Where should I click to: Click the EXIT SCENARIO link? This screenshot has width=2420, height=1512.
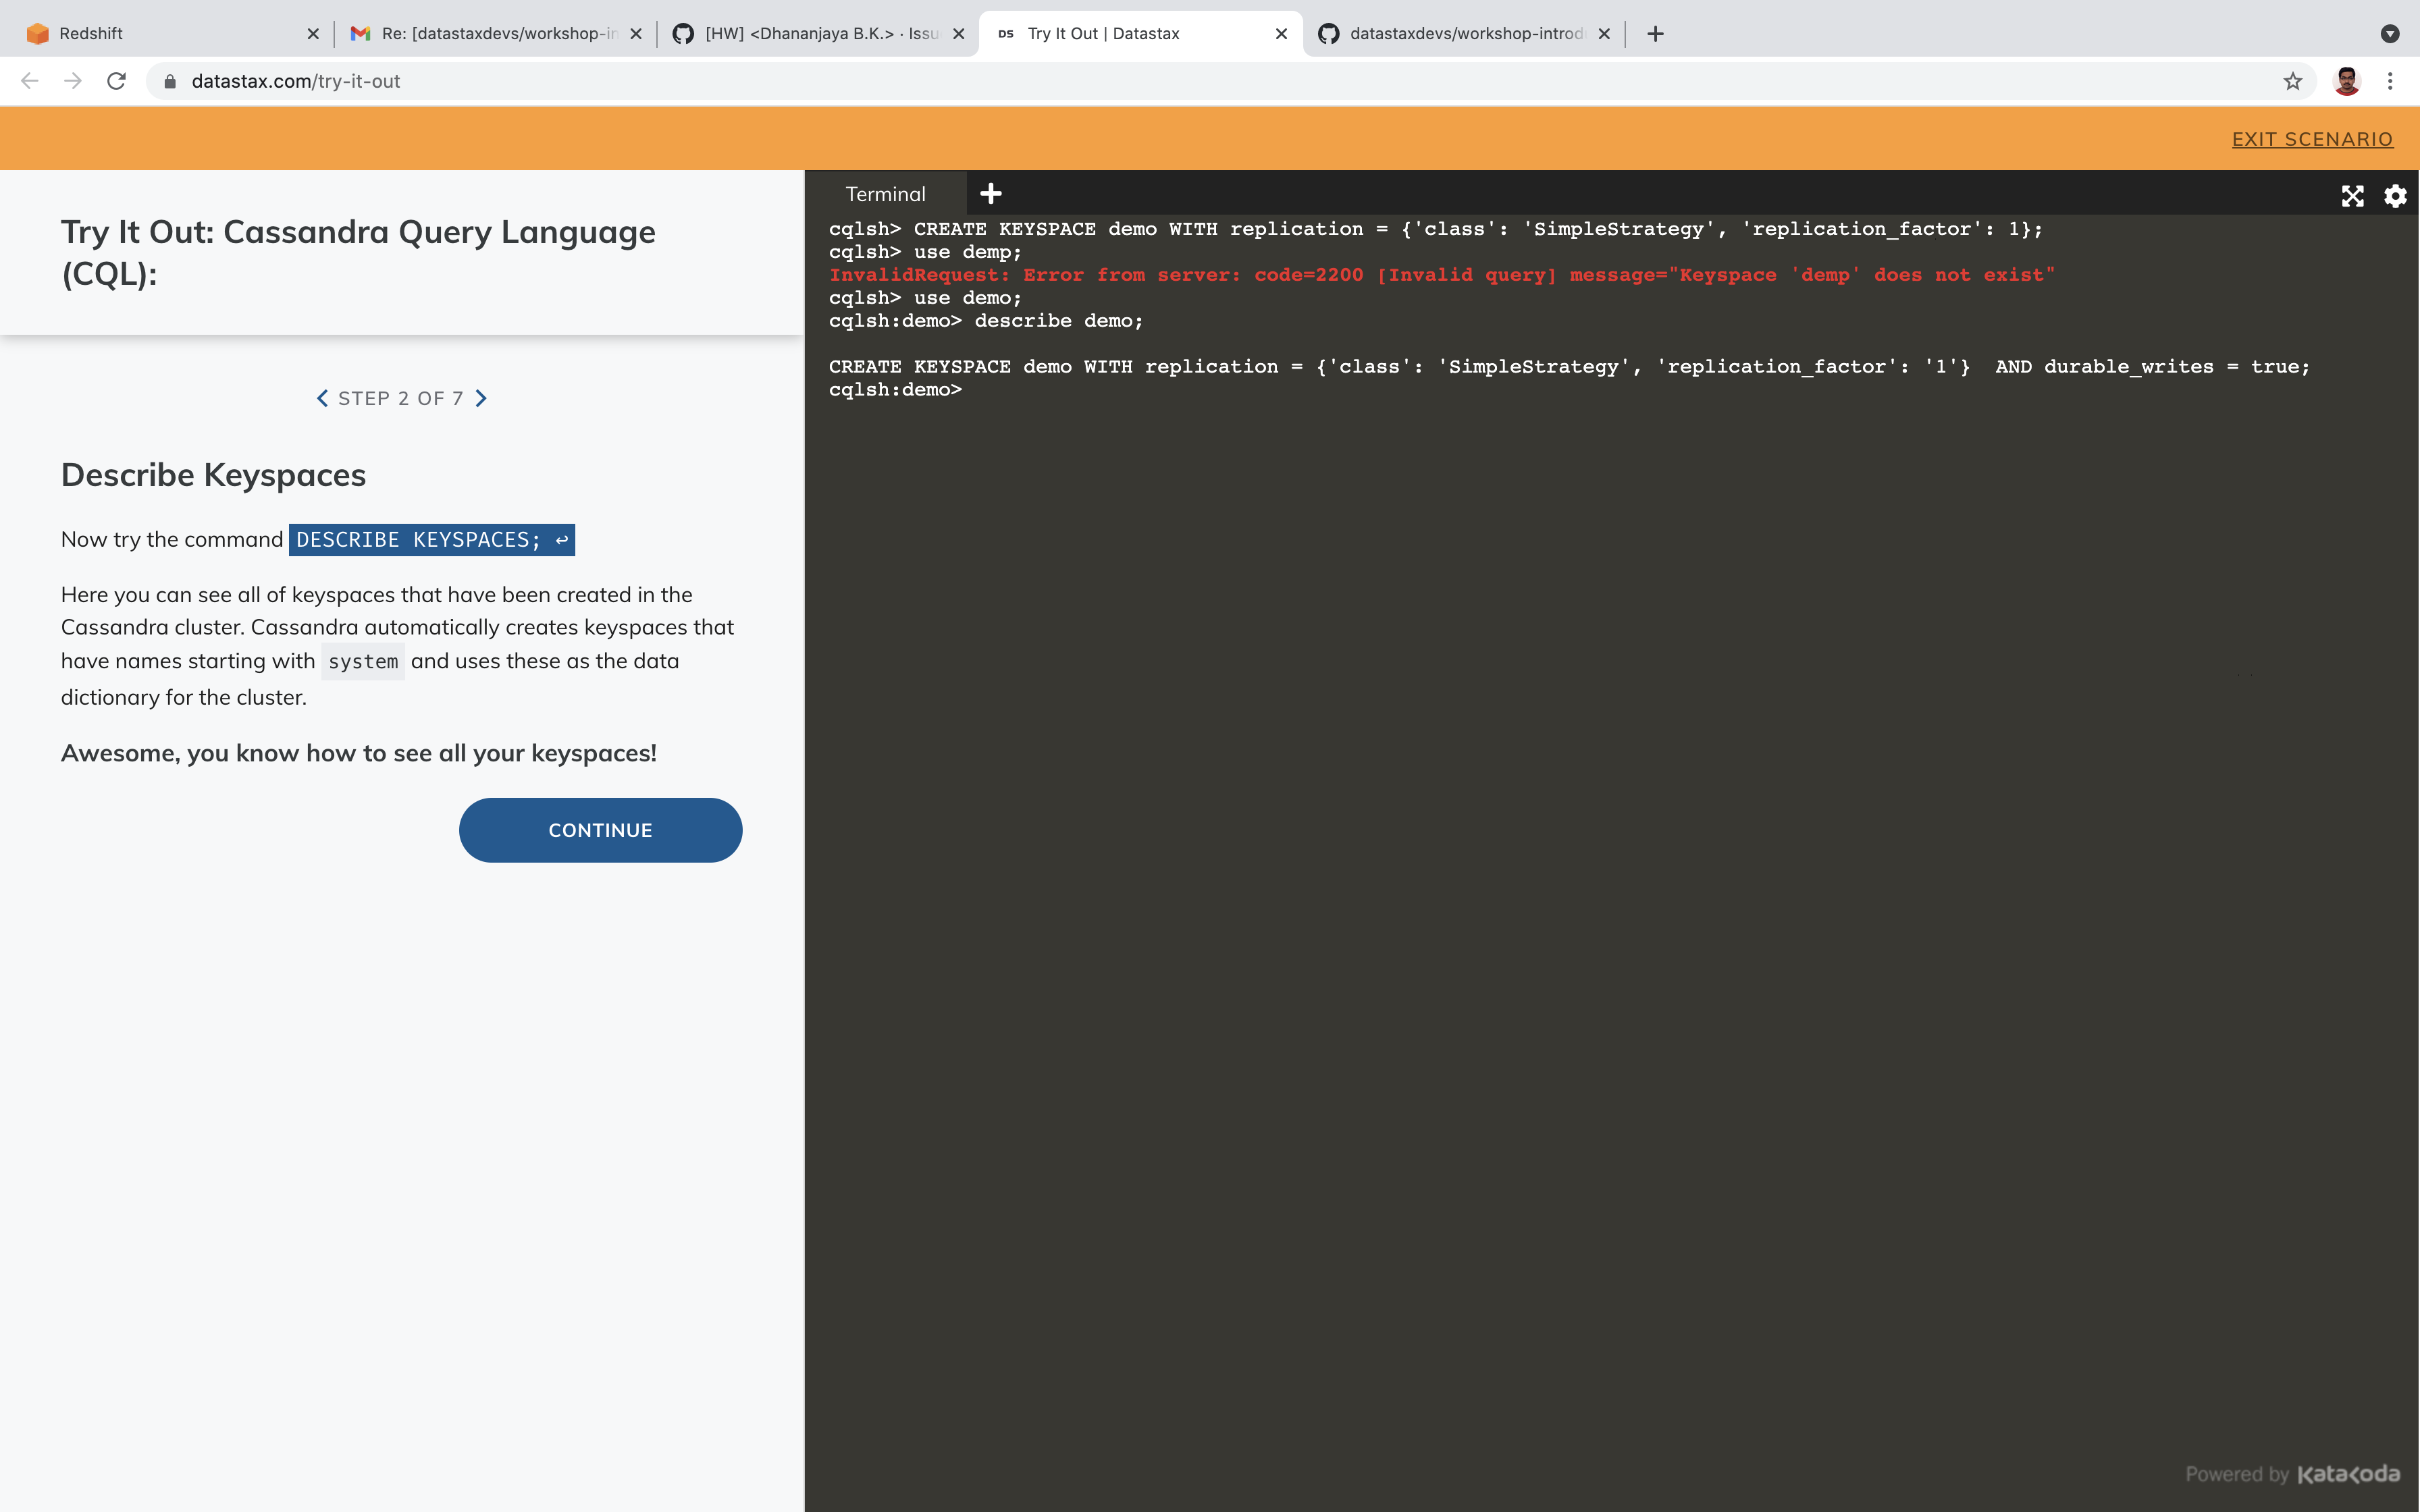point(2313,139)
